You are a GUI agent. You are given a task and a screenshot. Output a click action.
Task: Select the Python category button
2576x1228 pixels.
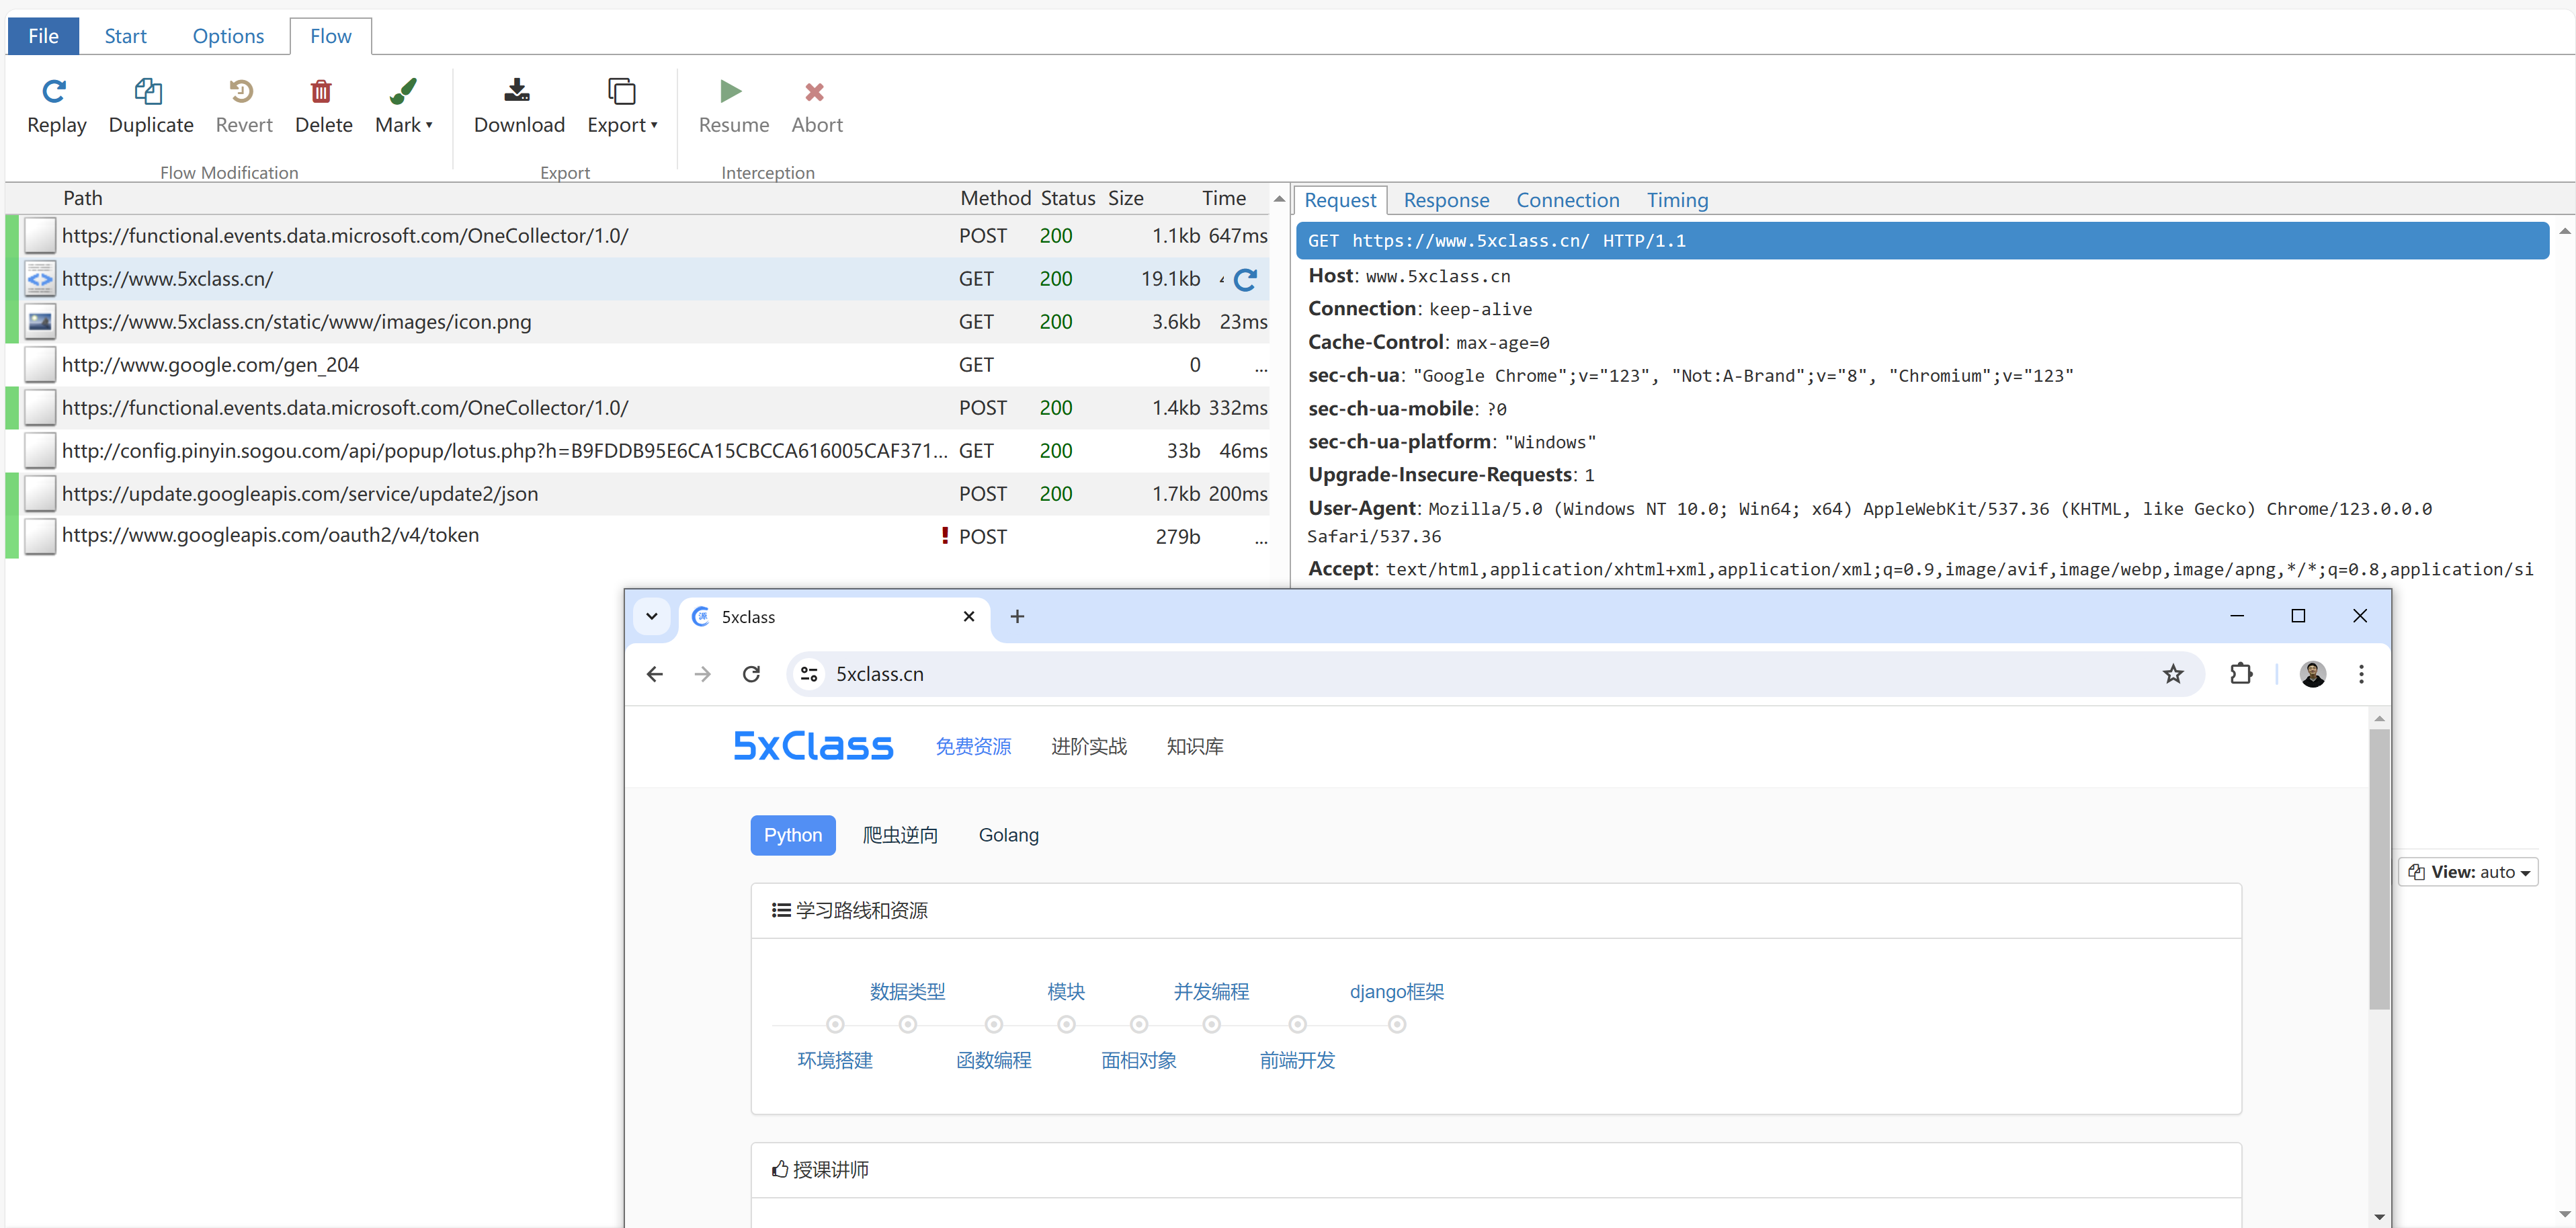tap(793, 835)
